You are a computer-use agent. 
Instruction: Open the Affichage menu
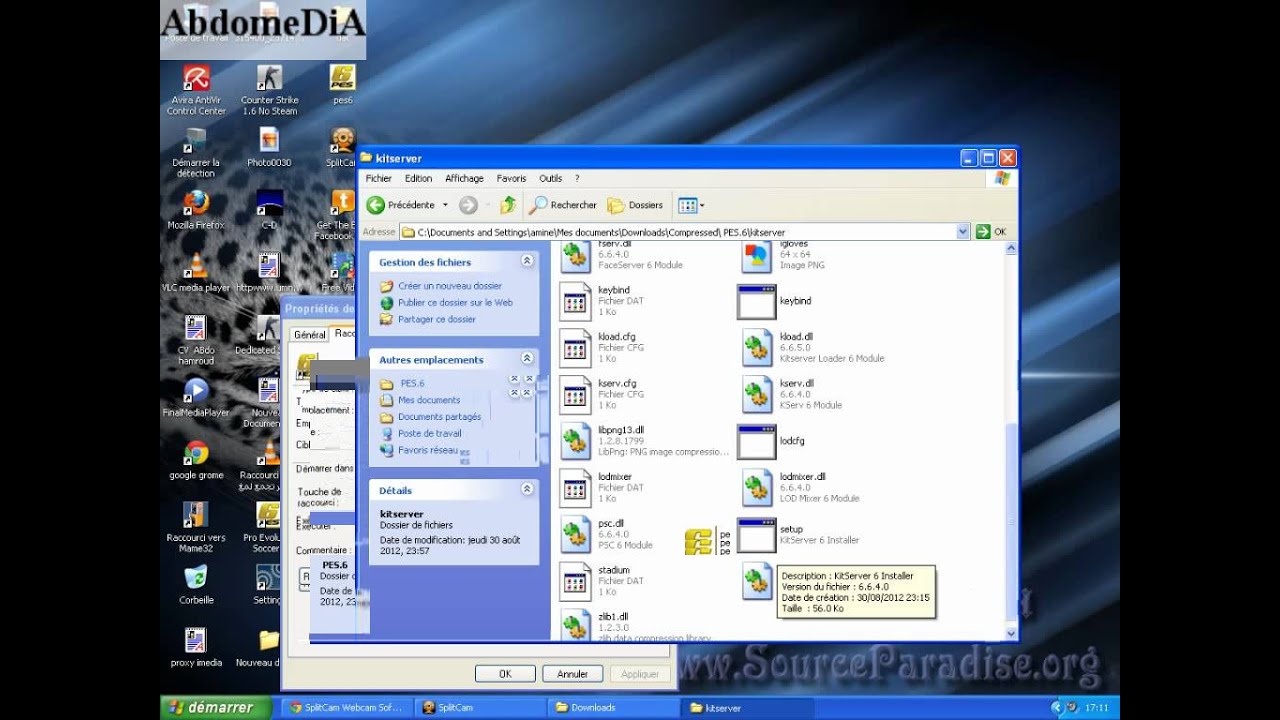coord(464,178)
